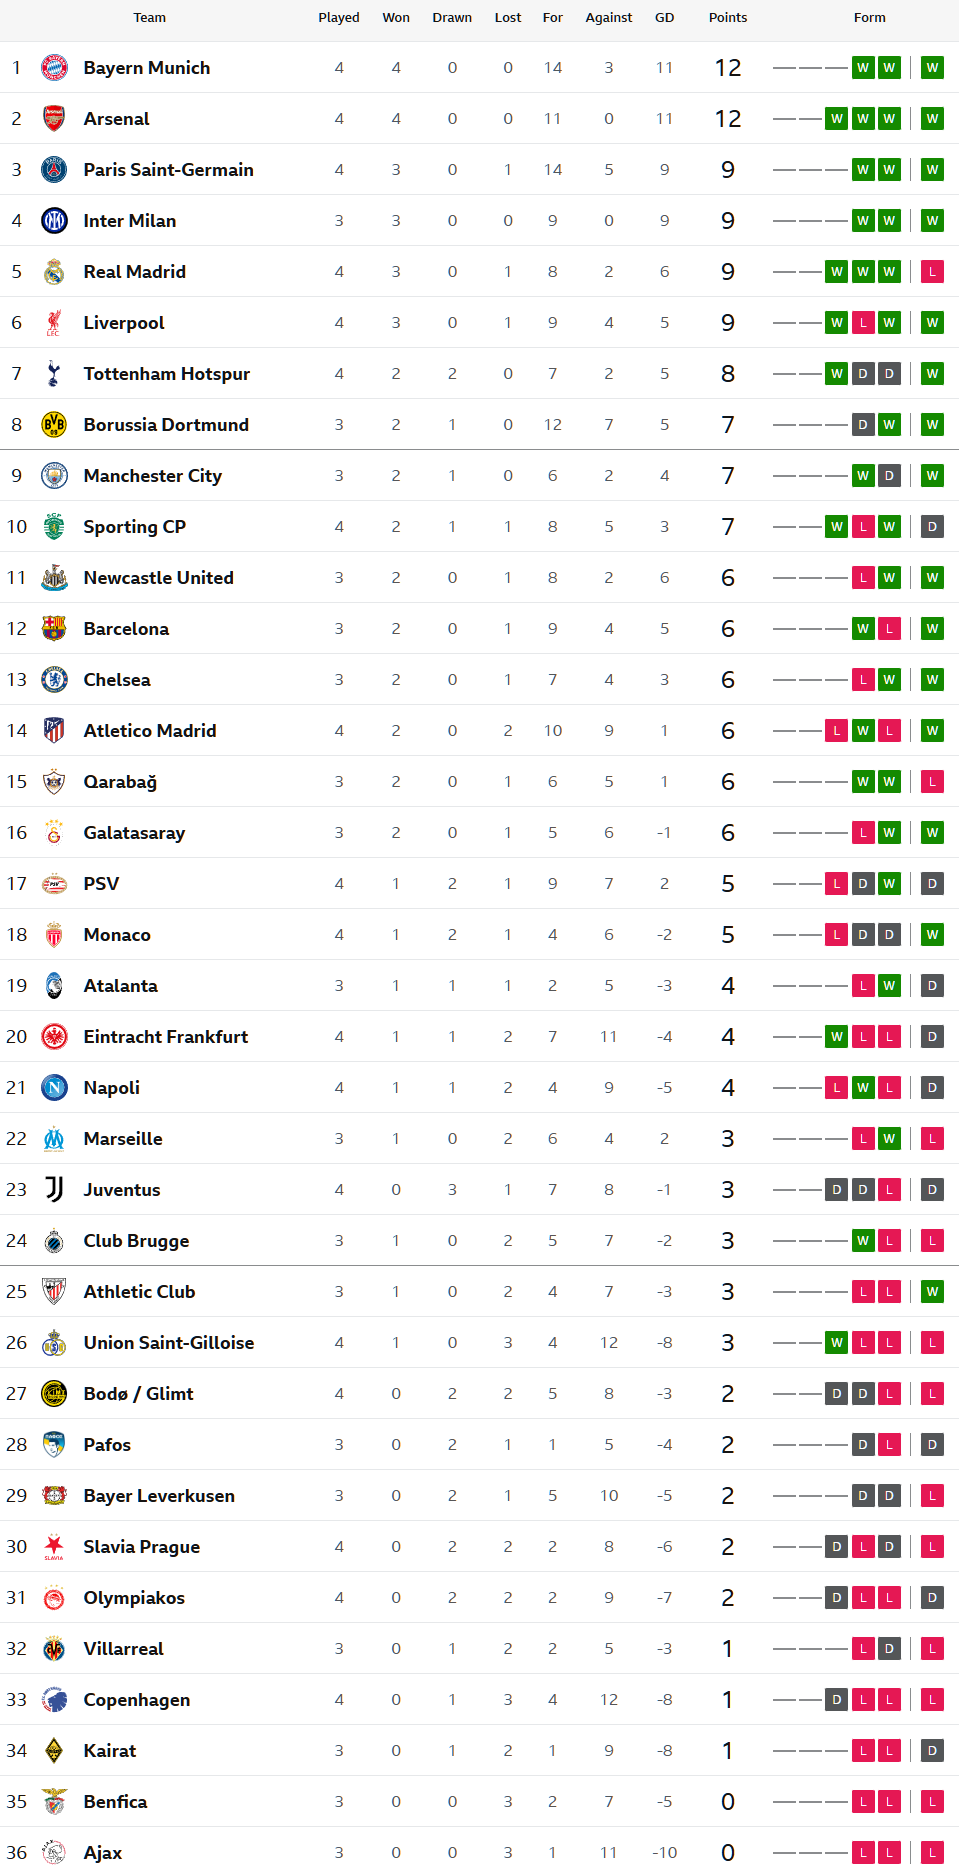Click the Bayern Munich club crest
The height and width of the screenshot is (1873, 959).
click(x=54, y=68)
